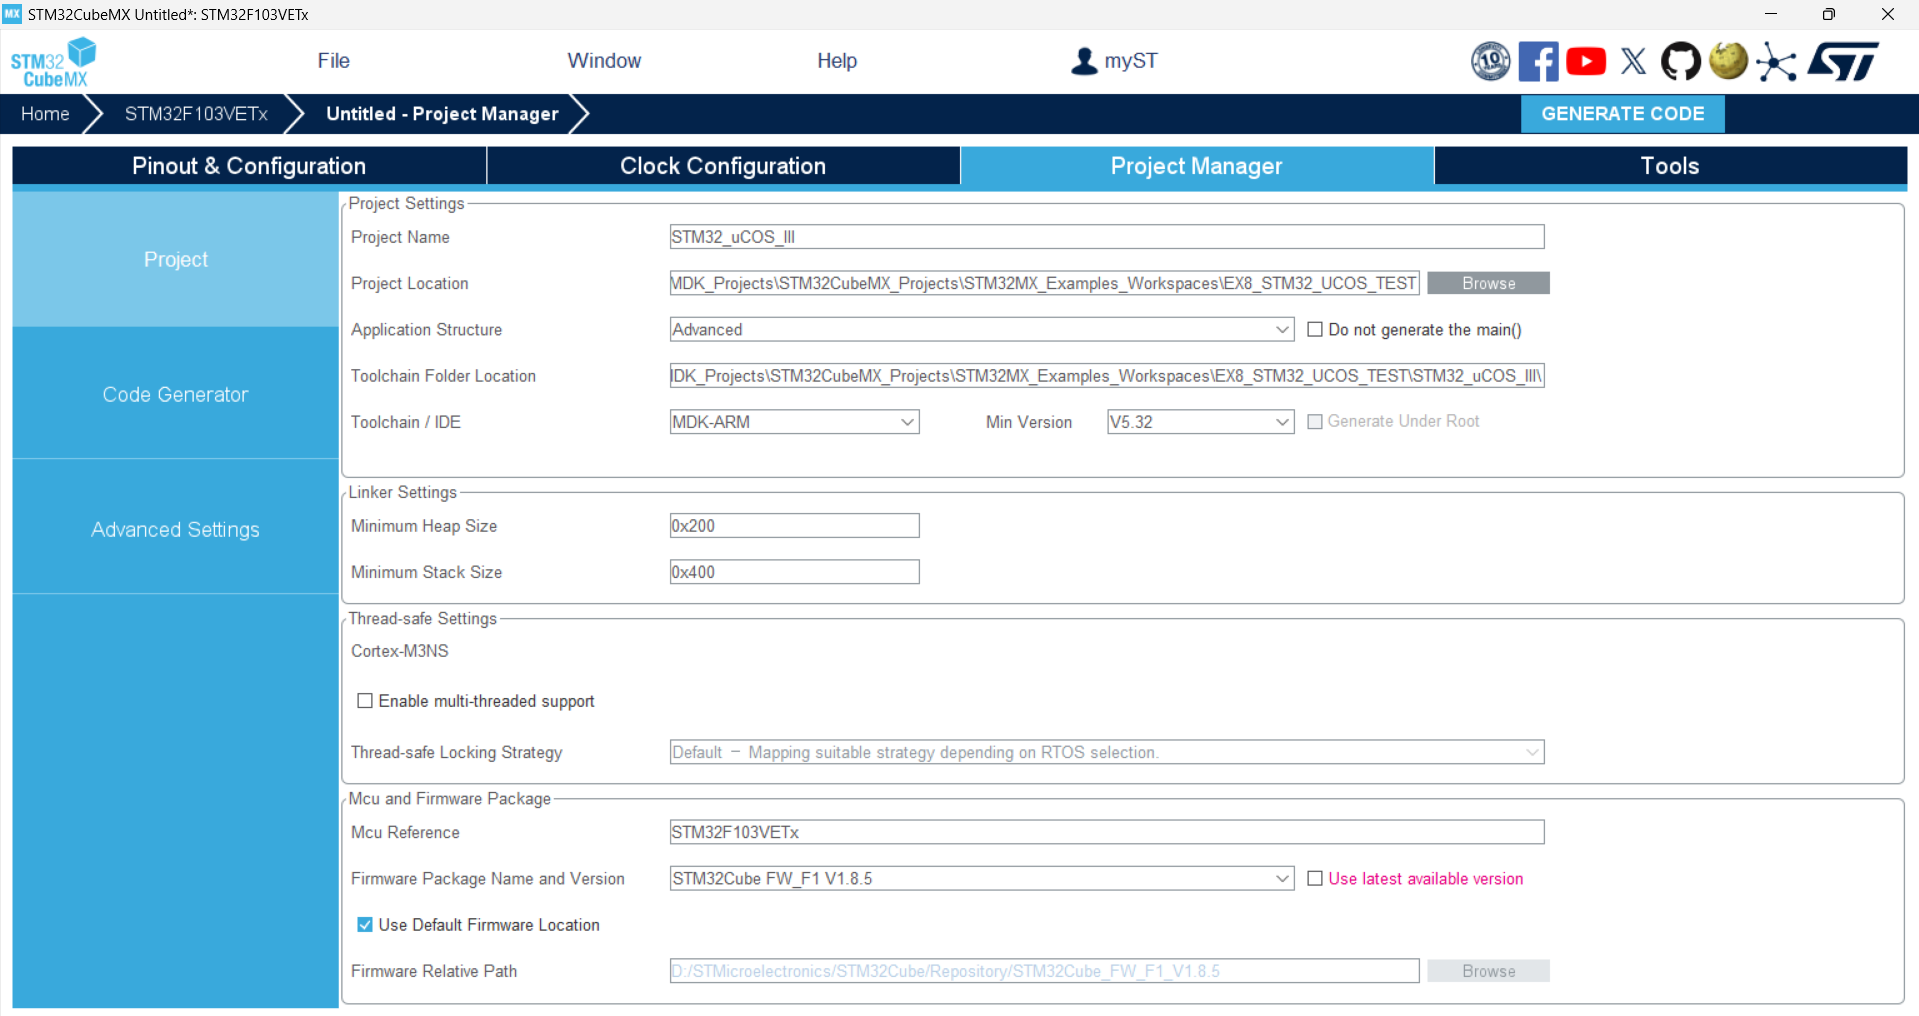Open the 10th anniversary badge icon
The image size is (1919, 1016).
(x=1490, y=61)
